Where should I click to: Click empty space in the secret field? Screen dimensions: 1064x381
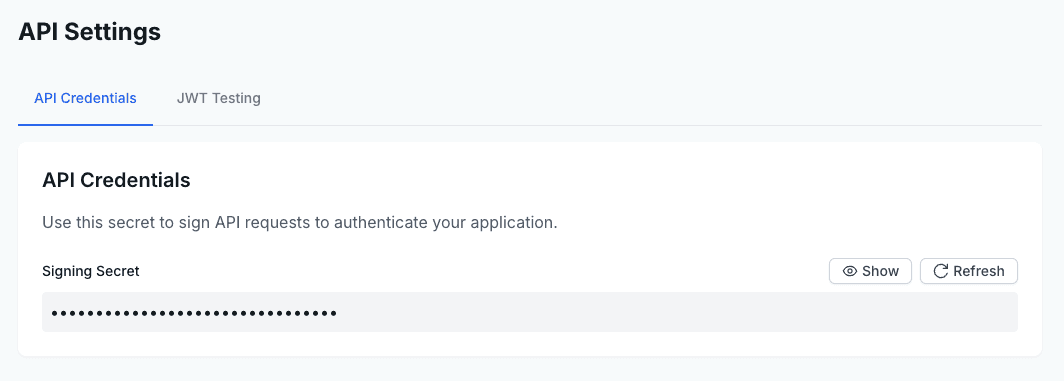[679, 312]
